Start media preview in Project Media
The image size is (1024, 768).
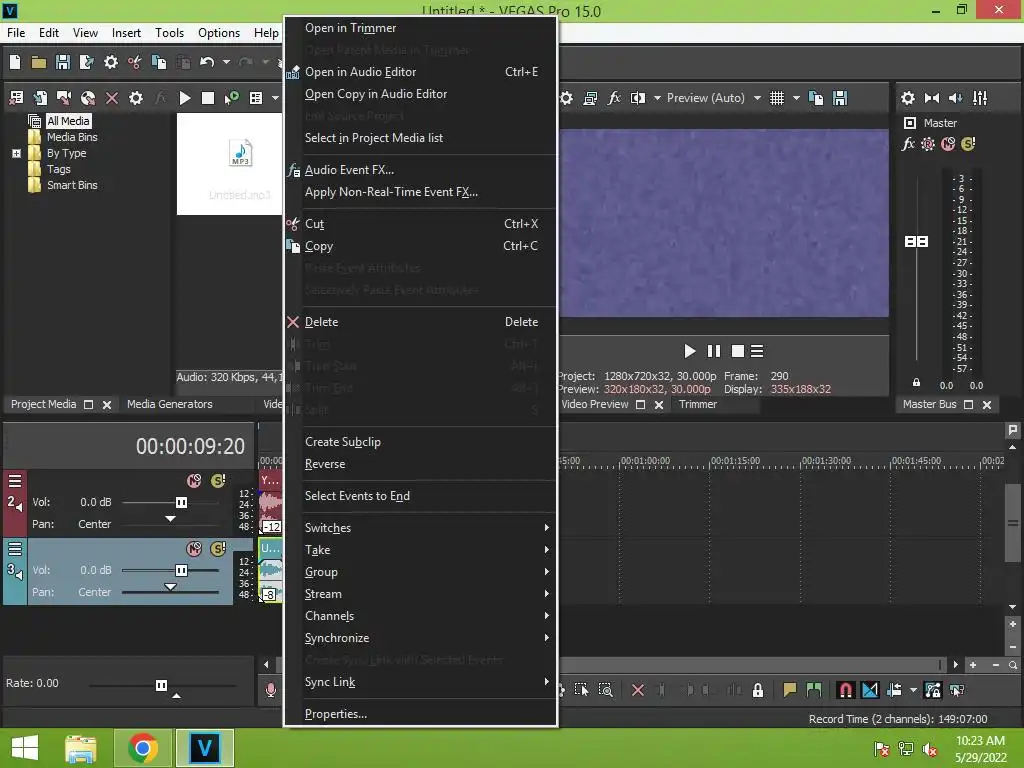[185, 98]
